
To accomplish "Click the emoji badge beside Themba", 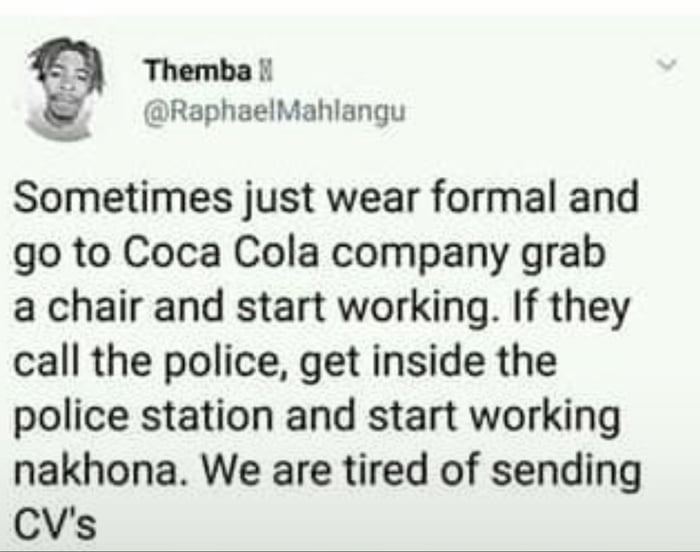I will (266, 72).
